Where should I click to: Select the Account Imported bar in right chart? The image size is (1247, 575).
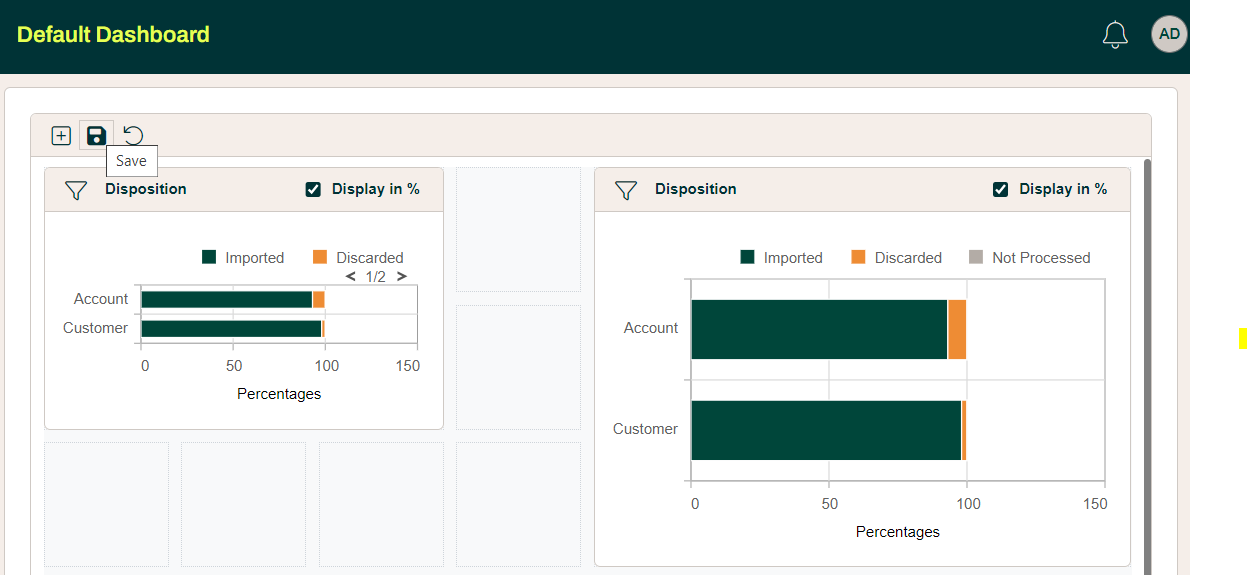coord(818,329)
